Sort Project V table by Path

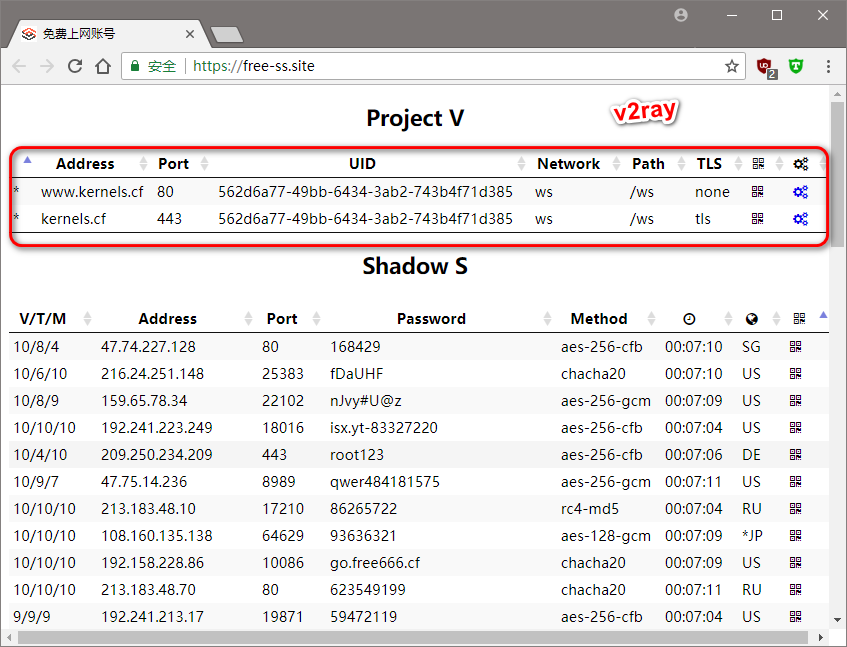(x=648, y=164)
